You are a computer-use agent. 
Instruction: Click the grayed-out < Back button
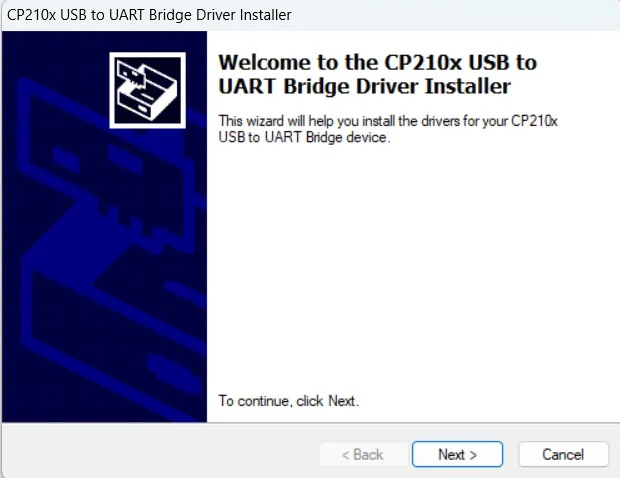(x=363, y=454)
